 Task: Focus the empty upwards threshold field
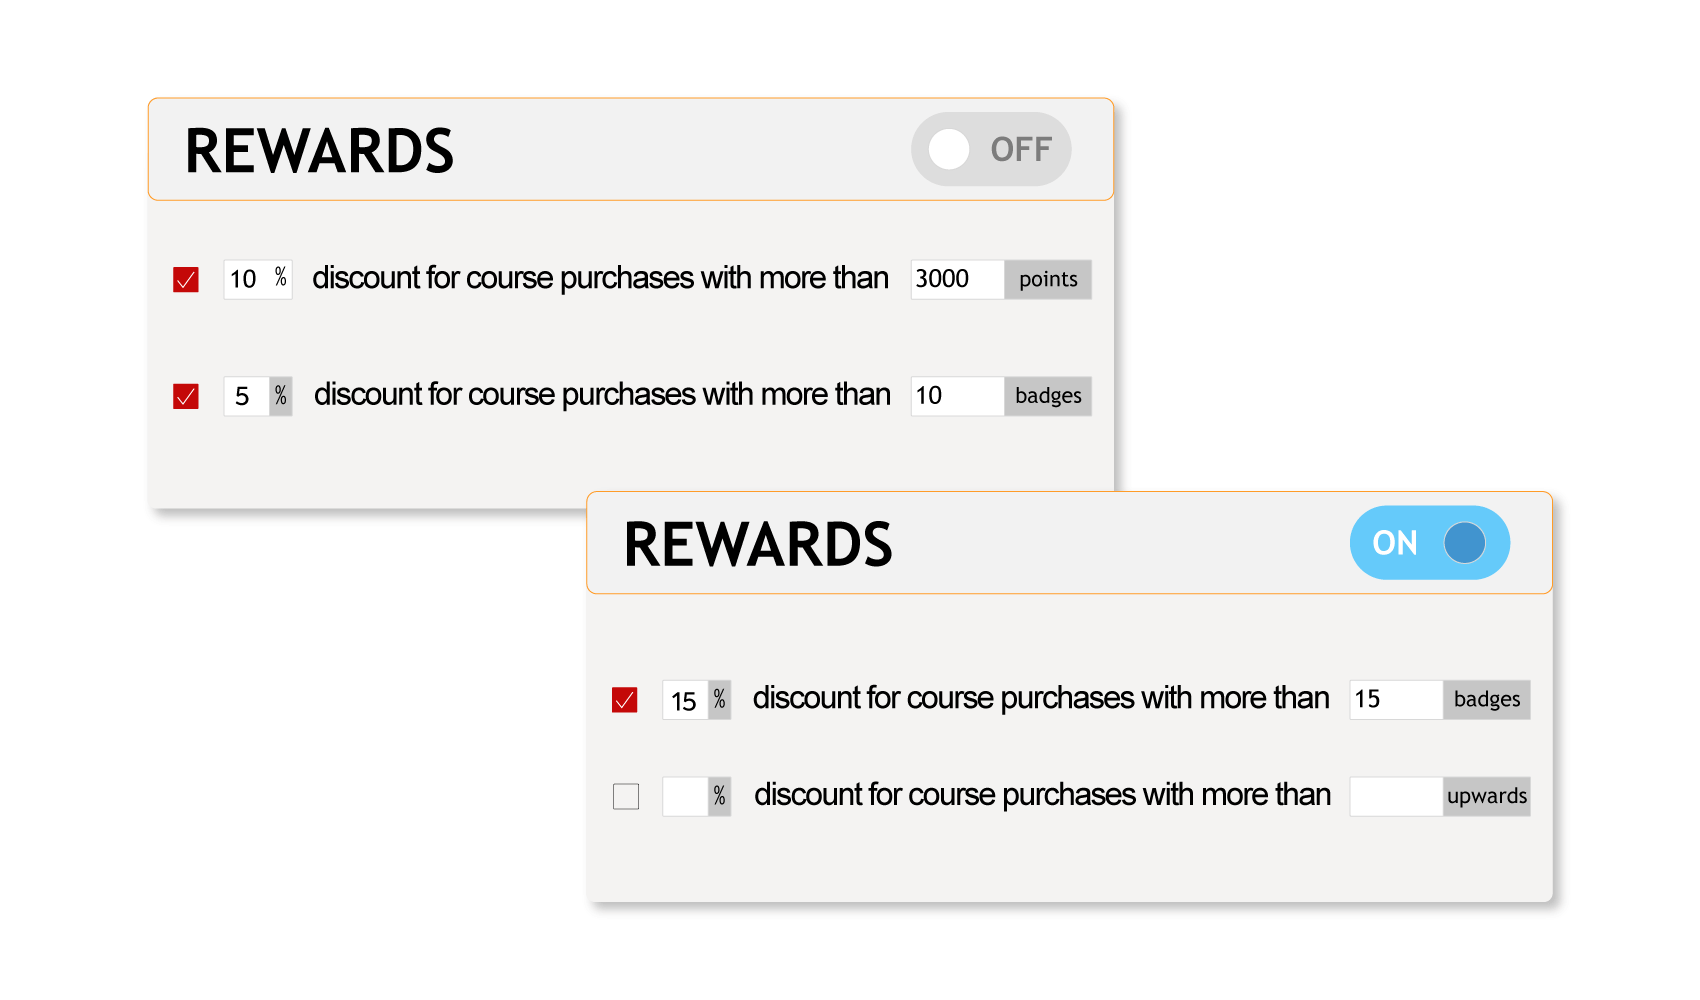1395,796
